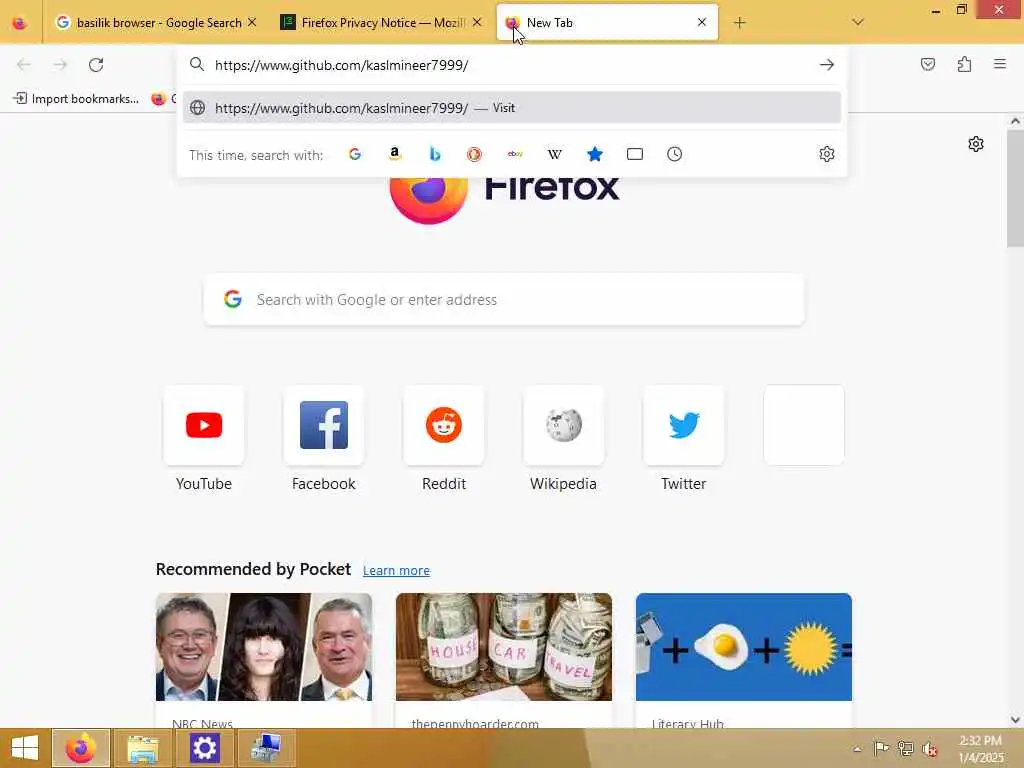Viewport: 1024px width, 768px height.
Task: Close the basilik browser Google Search tab
Action: point(252,22)
